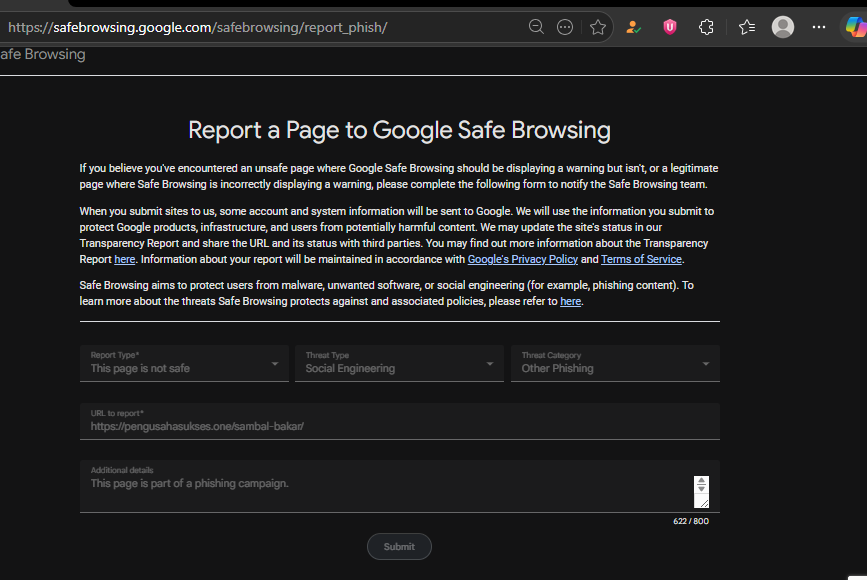Viewport: 867px width, 580px height.
Task: Click the browser address bar URL
Action: coord(197,27)
